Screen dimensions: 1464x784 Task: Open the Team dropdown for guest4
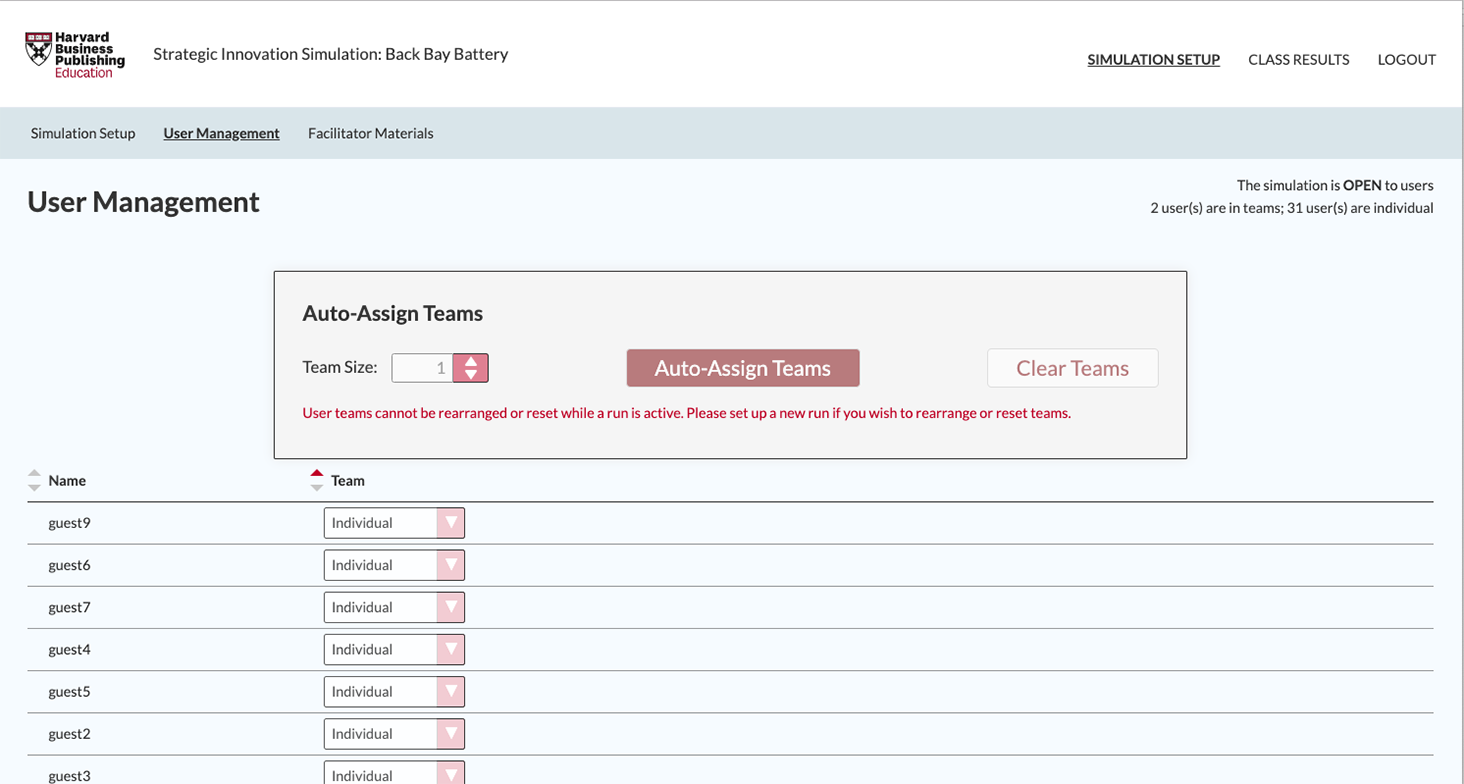point(394,649)
